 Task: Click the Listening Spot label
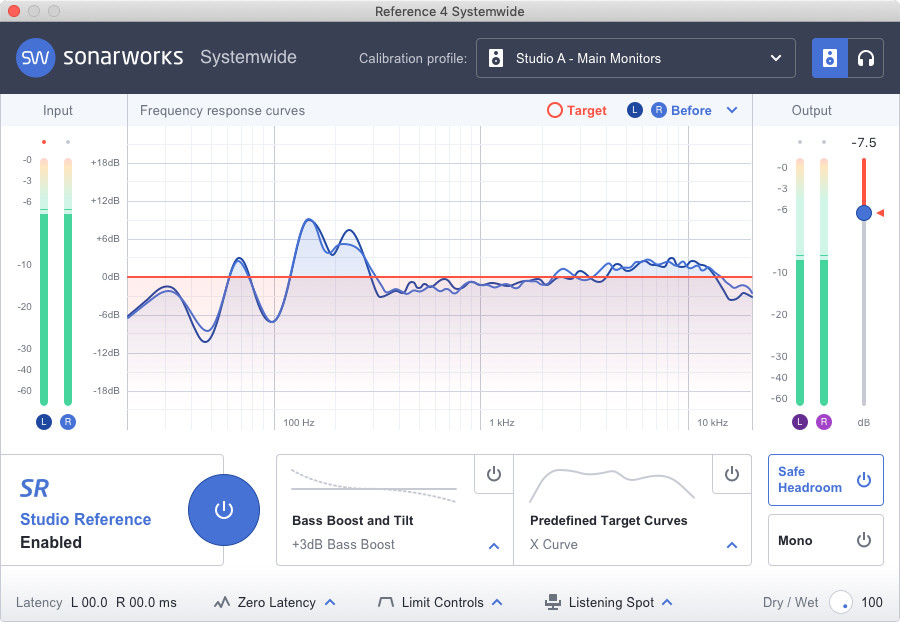pyautogui.click(x=611, y=602)
